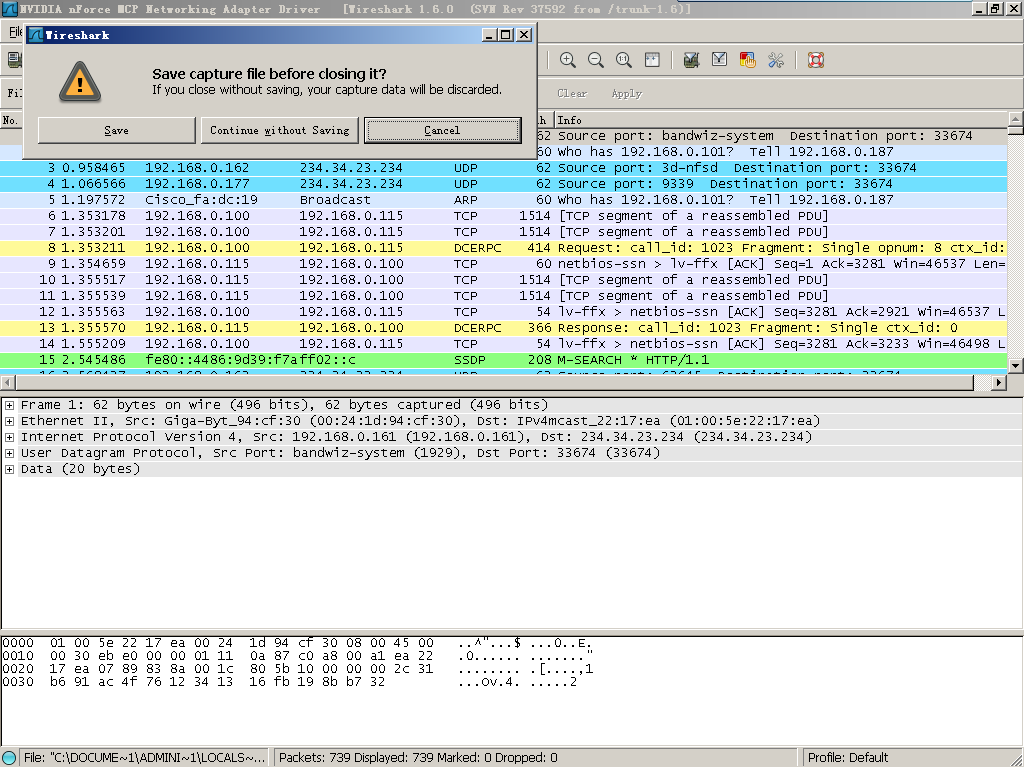Click packet list scroll-down arrow
Image resolution: width=1024 pixels, height=768 pixels.
click(x=1016, y=366)
